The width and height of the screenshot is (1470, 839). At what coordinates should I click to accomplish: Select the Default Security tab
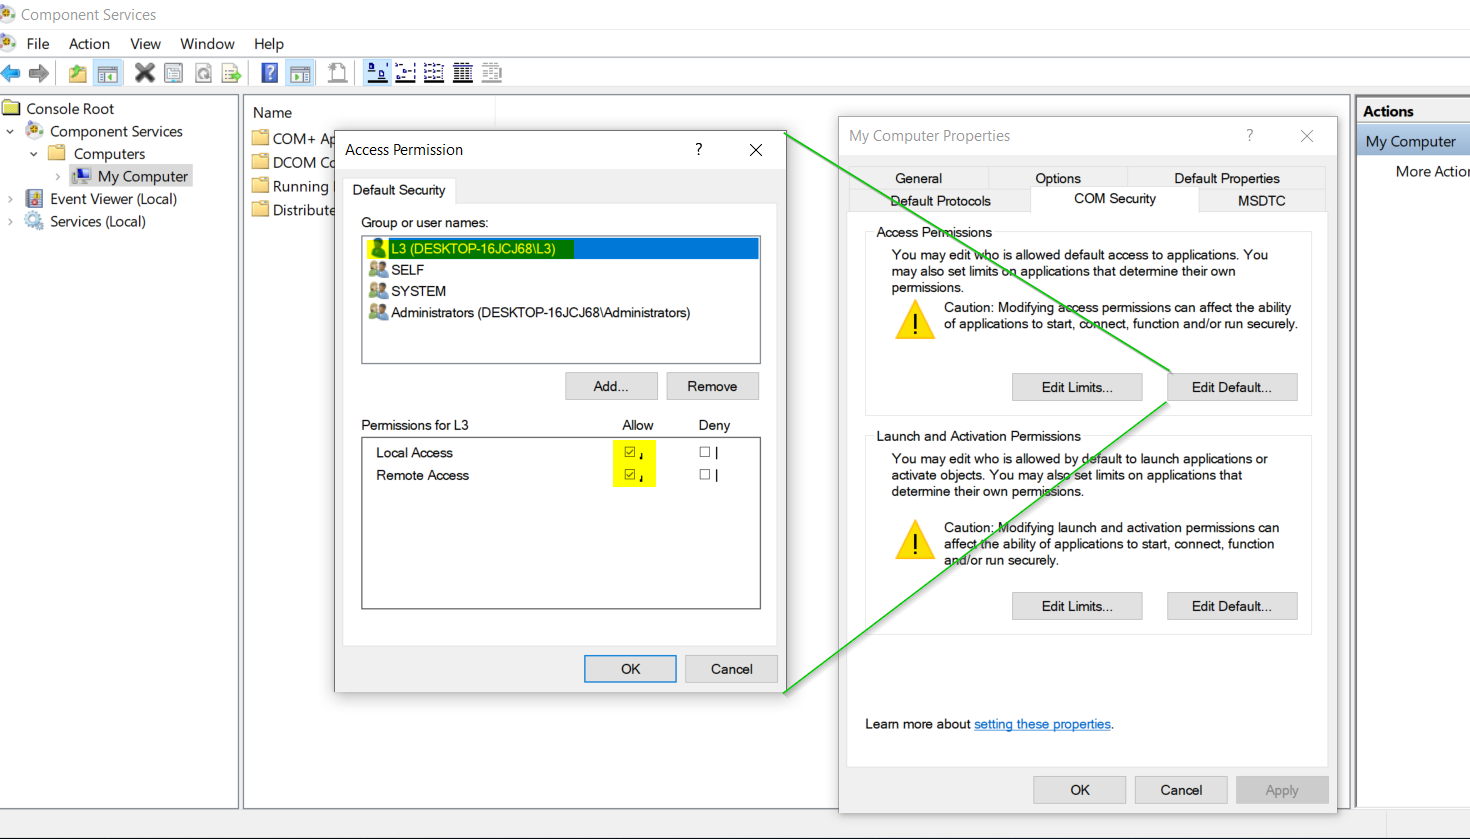click(399, 190)
